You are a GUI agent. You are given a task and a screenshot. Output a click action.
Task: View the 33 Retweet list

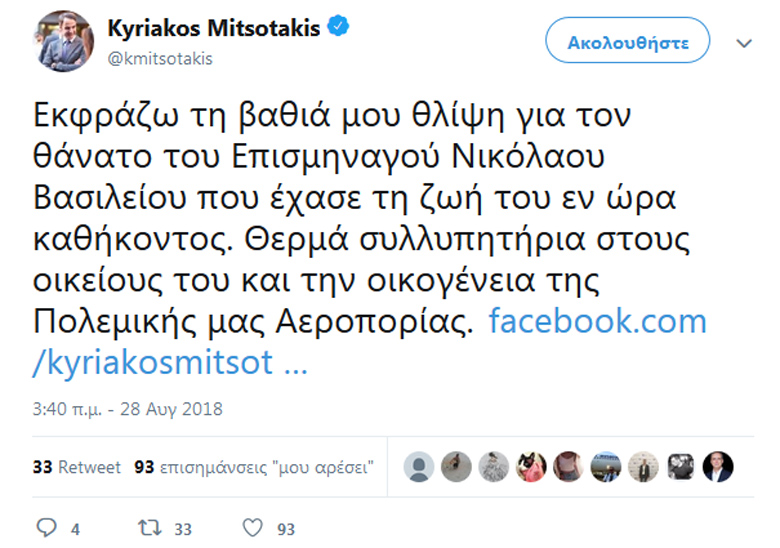click(x=77, y=467)
